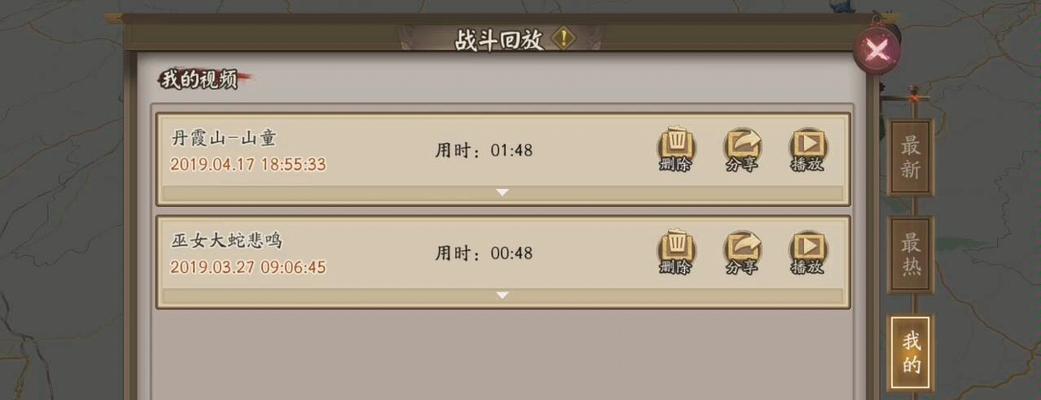
Task: Click the 2019.03.27 09:06:45 timestamp
Action: coord(248,267)
